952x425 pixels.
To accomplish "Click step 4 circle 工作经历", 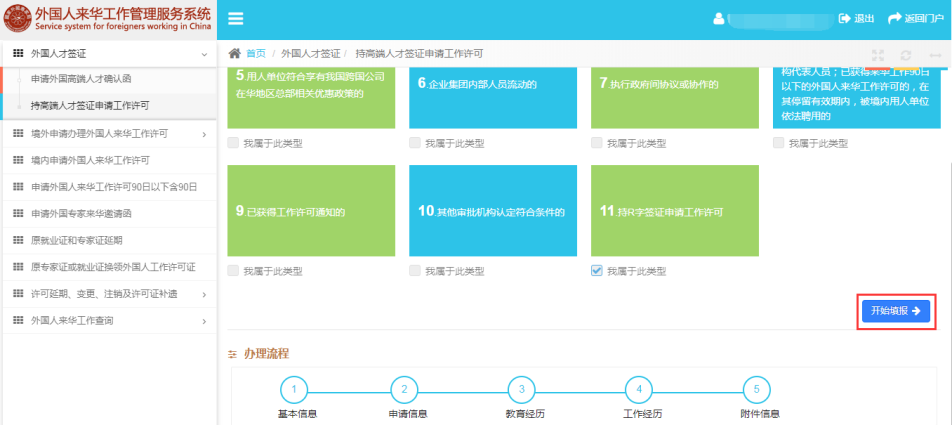I will pyautogui.click(x=639, y=390).
